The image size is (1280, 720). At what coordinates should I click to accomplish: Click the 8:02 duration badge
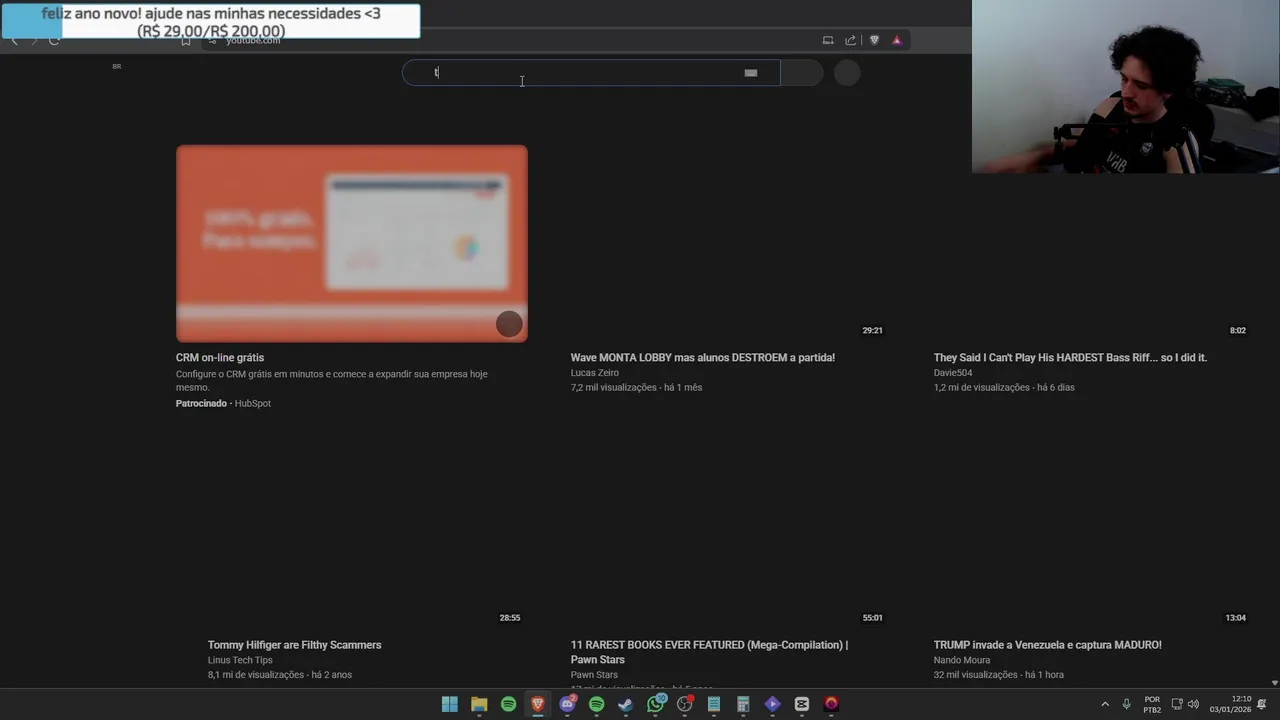point(1238,330)
